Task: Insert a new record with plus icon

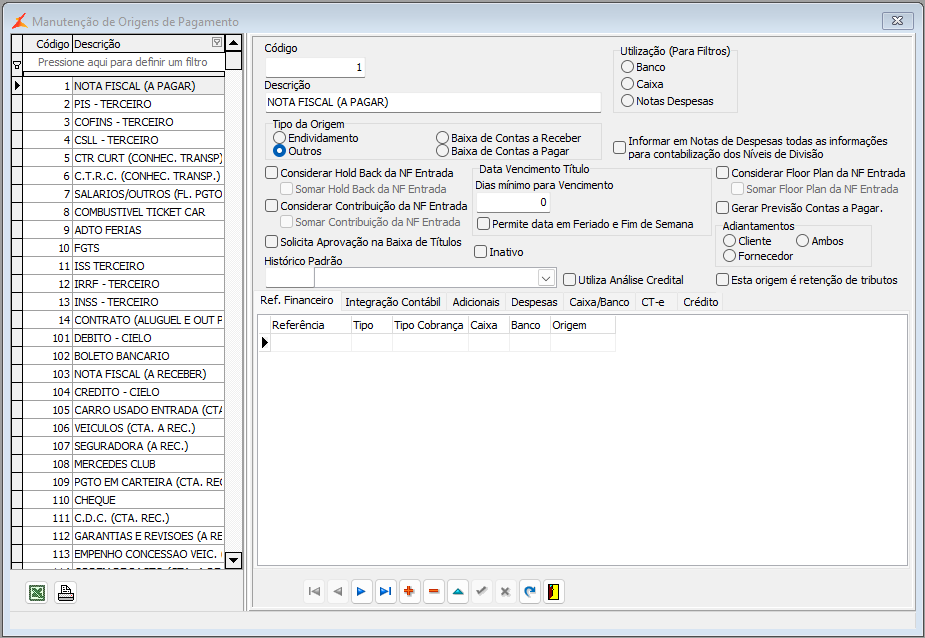Action: click(x=409, y=591)
